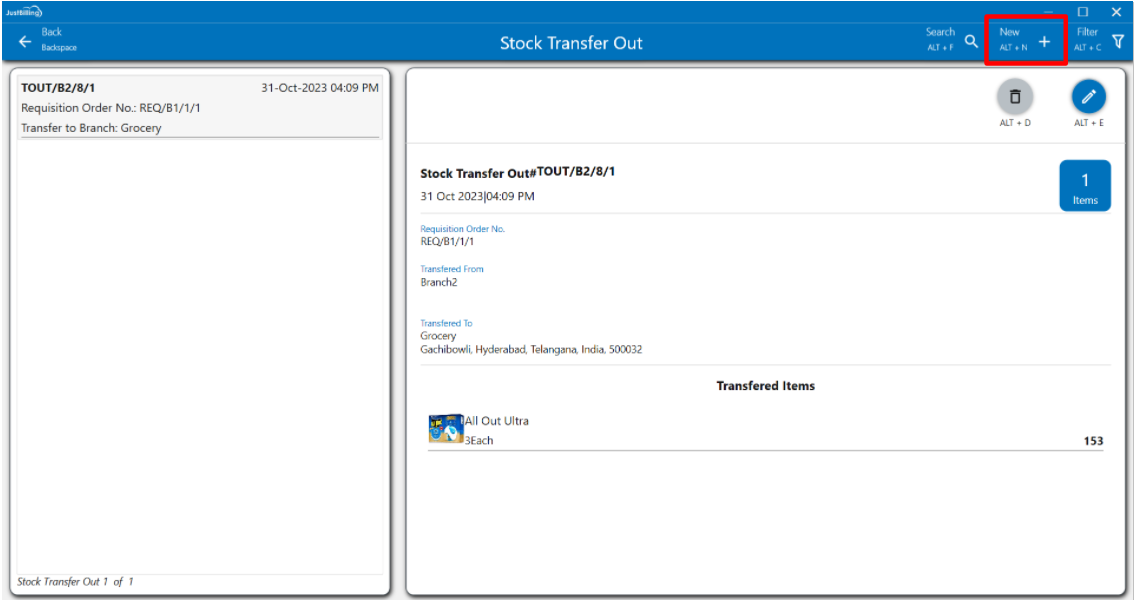Screen dimensions: 1134x600
Task: Delete the transfer using the trash icon
Action: point(1015,97)
